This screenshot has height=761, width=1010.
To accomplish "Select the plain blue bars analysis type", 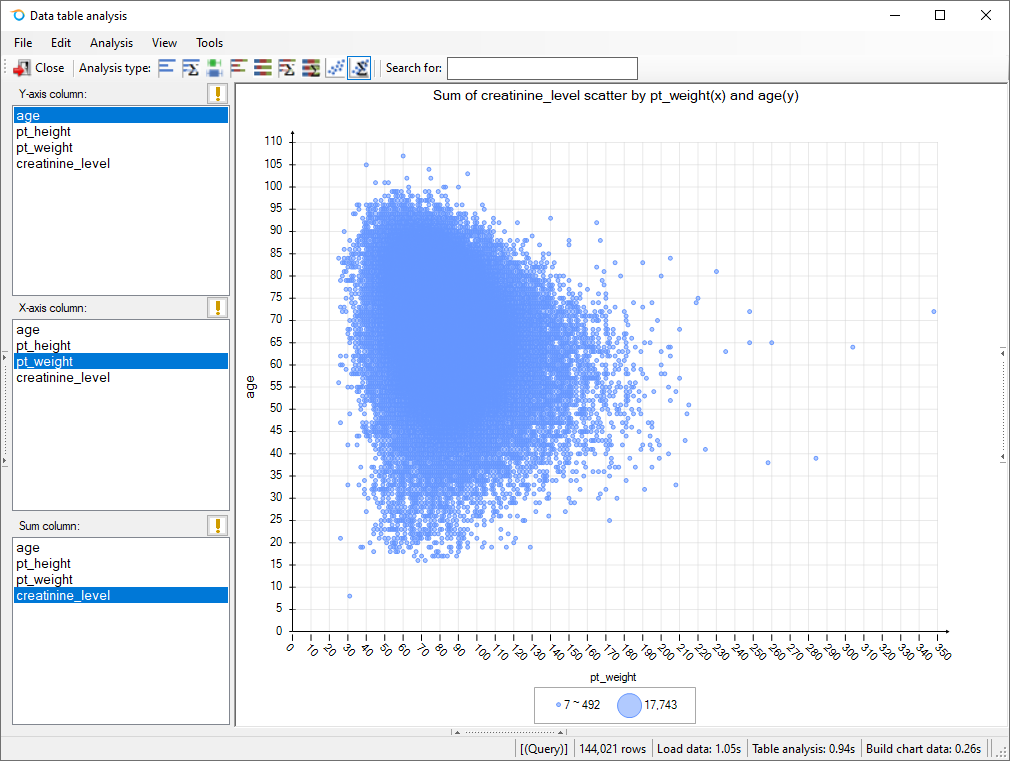I will click(166, 68).
